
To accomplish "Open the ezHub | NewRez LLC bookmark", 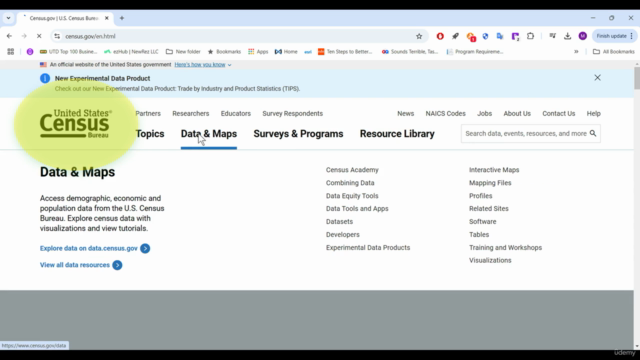I will pos(131,51).
